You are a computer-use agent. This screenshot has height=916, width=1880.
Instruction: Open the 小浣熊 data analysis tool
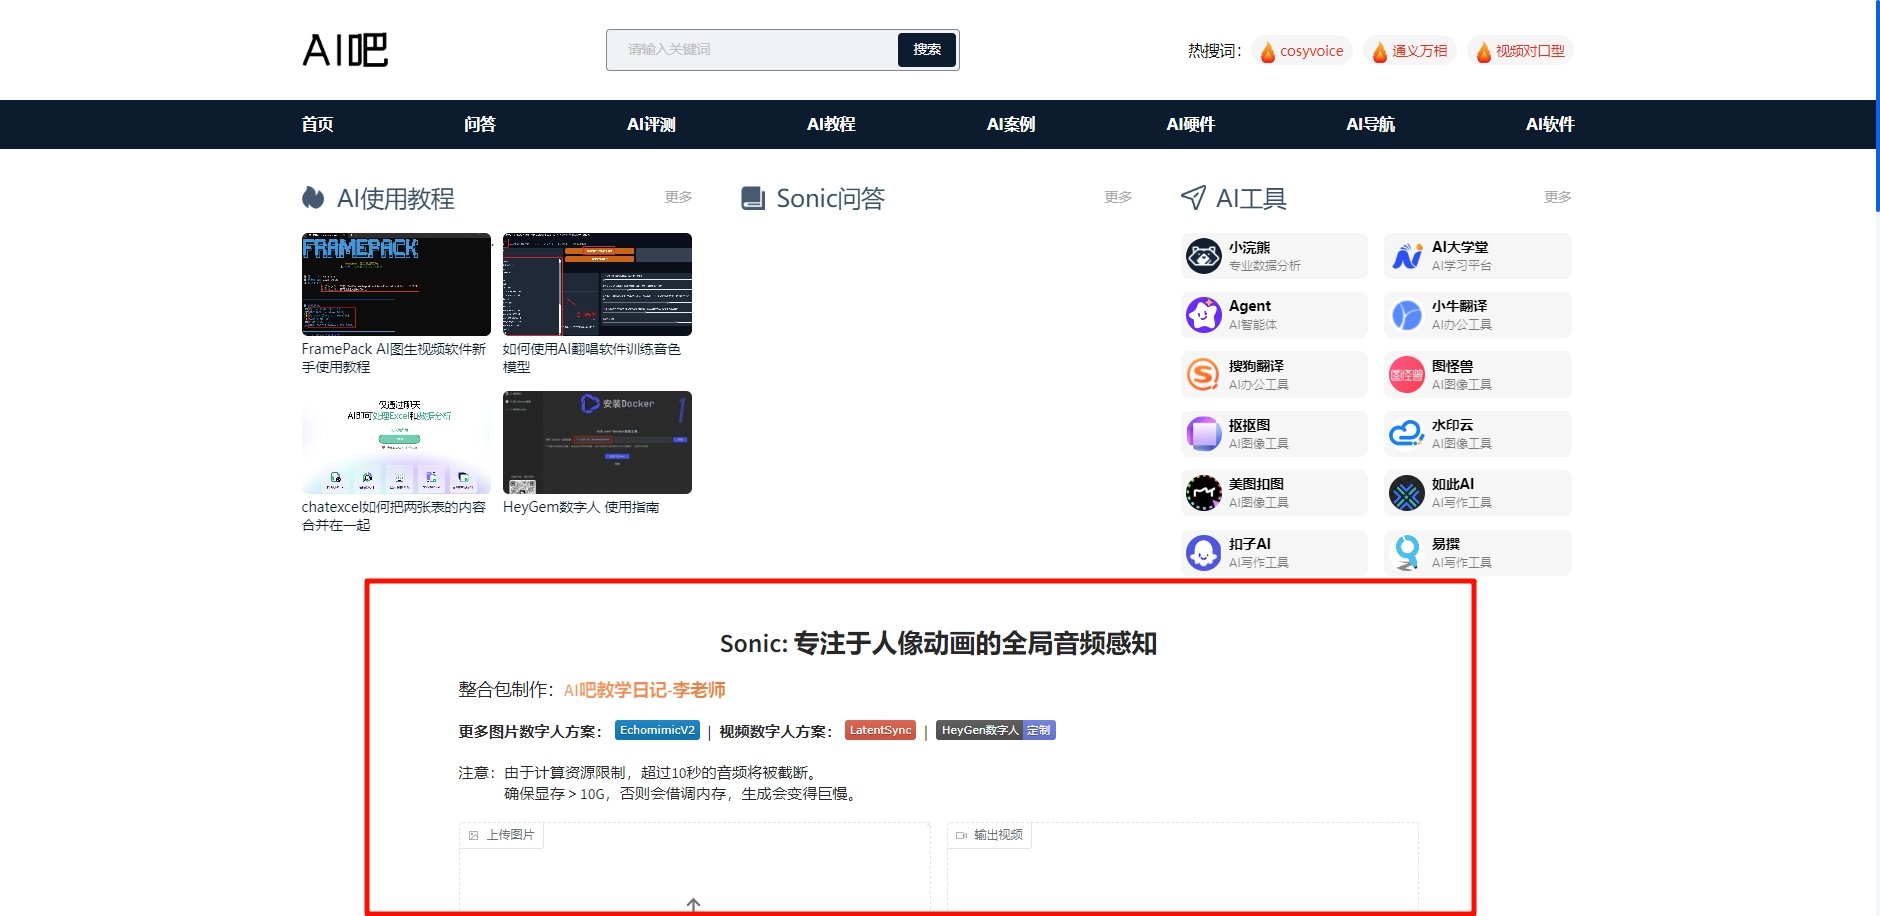click(x=1274, y=255)
